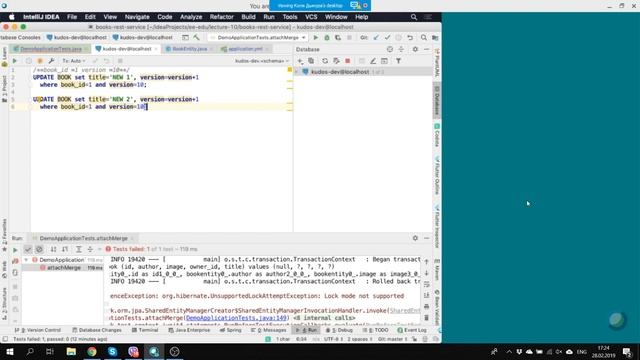Screen dimensions: 640x360
Task: Open the Version Control tool window
Action: coord(38,330)
